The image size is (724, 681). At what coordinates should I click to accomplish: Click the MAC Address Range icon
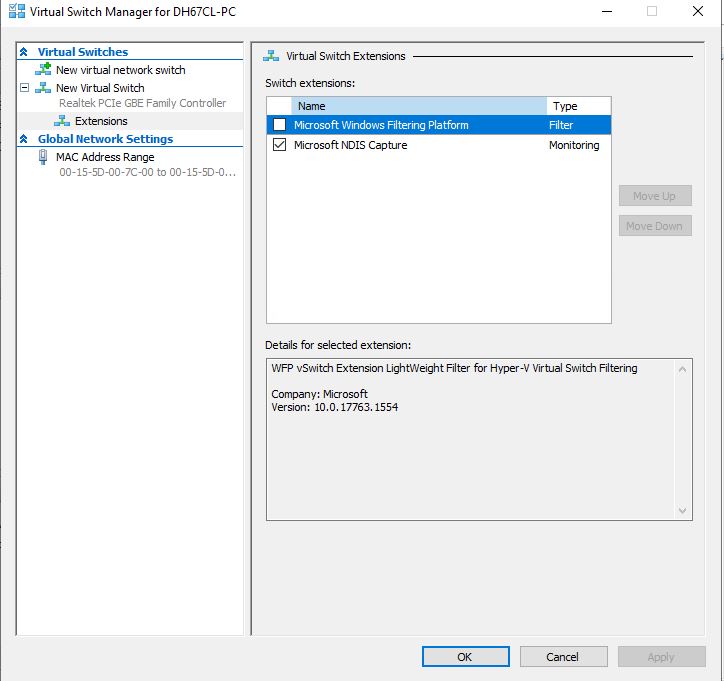click(43, 157)
